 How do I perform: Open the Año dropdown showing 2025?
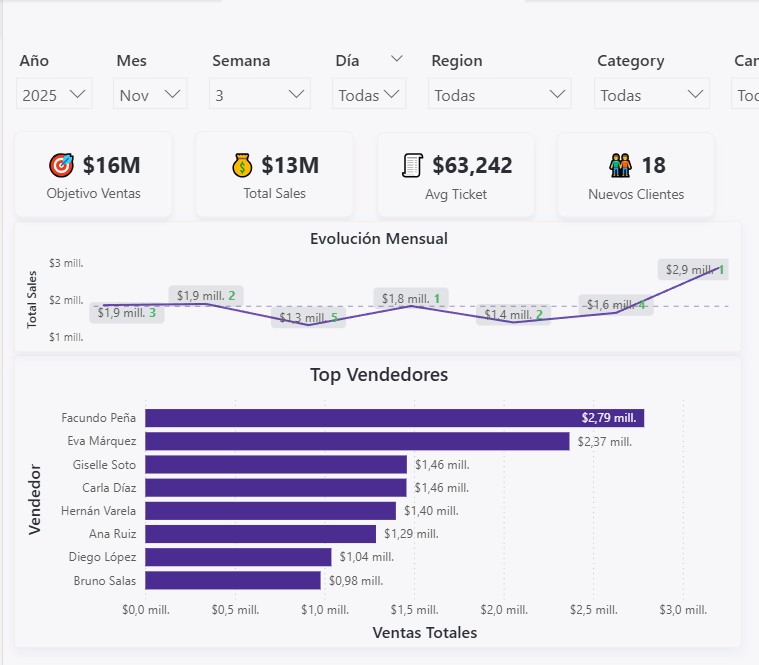[55, 95]
